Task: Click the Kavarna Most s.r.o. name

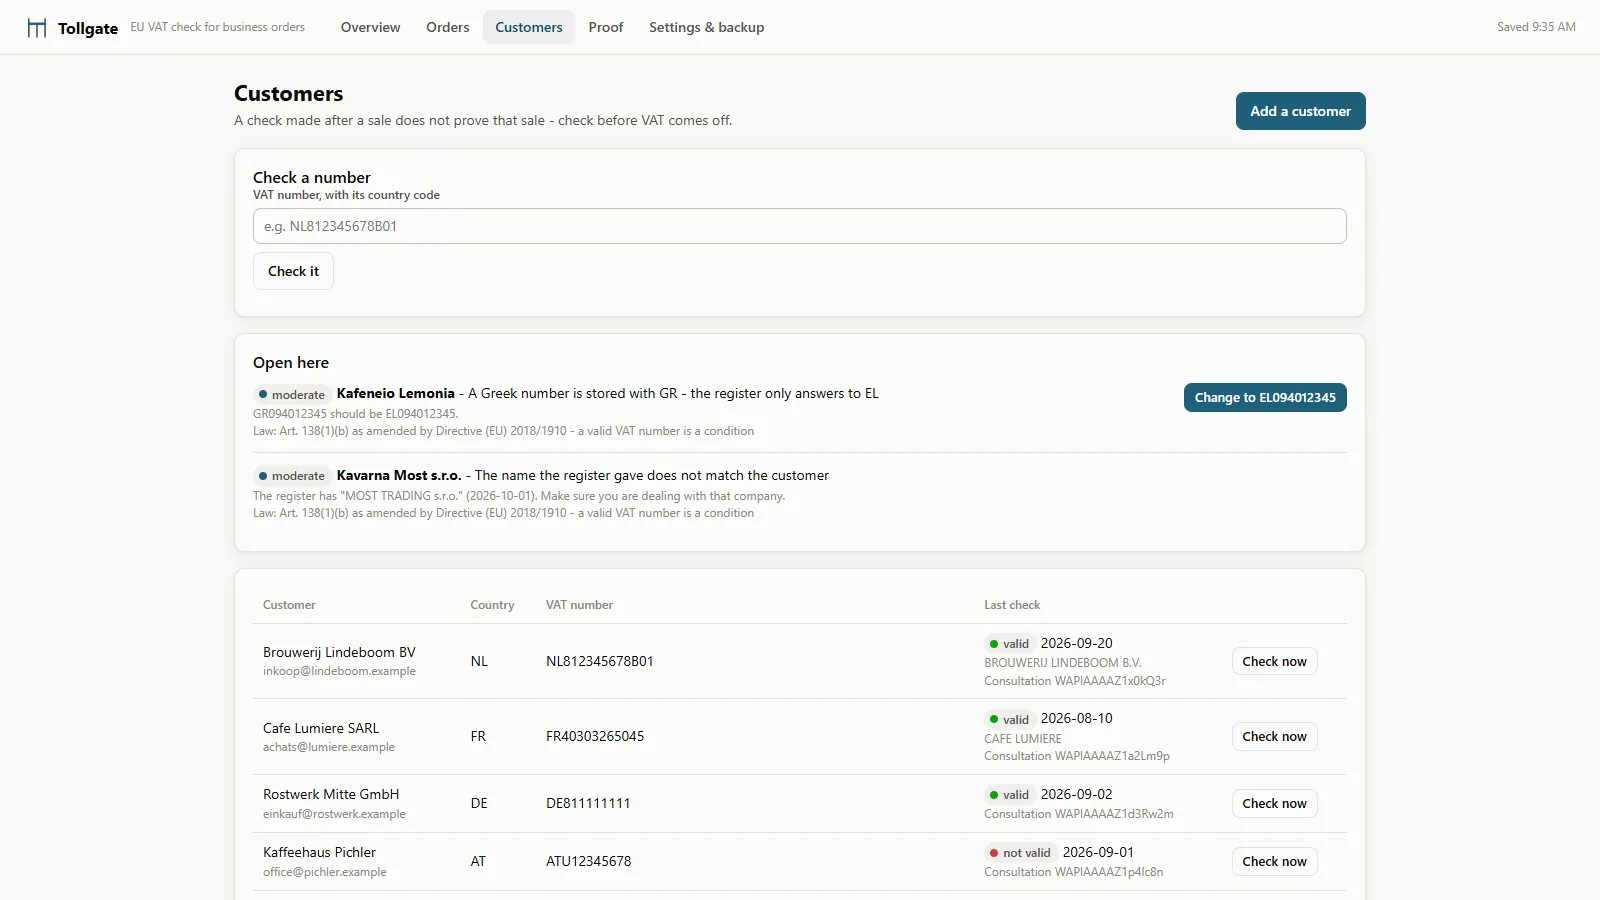Action: (399, 475)
